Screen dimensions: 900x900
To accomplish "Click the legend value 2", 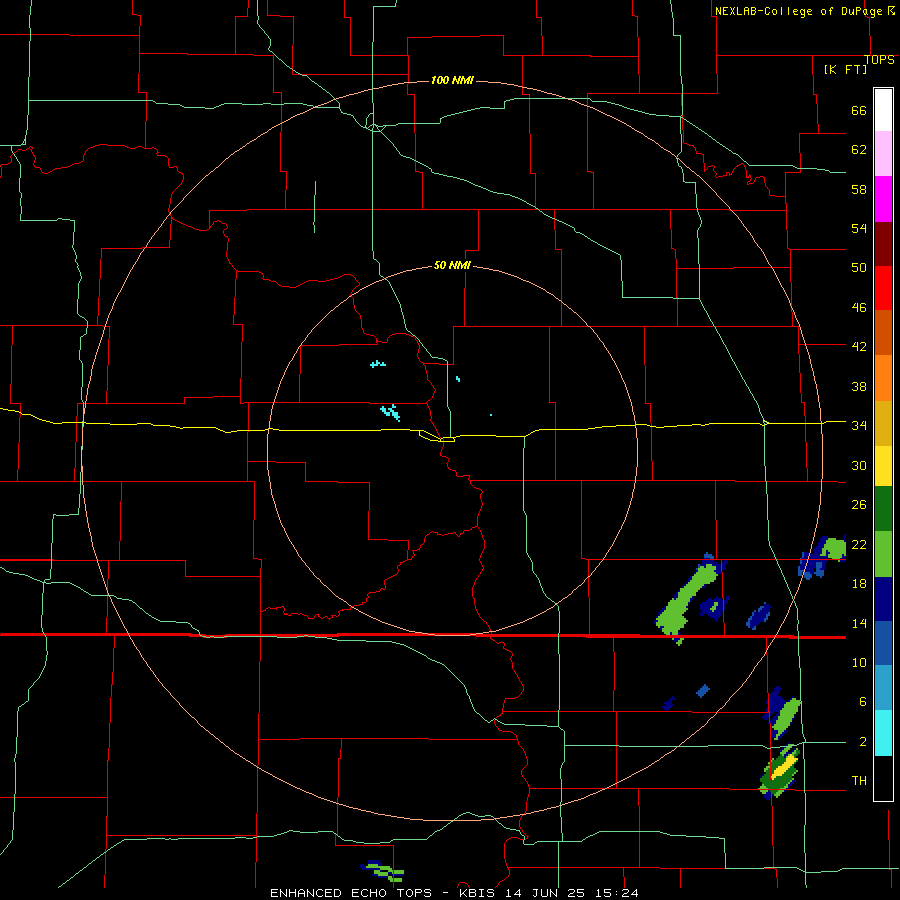I will click(862, 742).
